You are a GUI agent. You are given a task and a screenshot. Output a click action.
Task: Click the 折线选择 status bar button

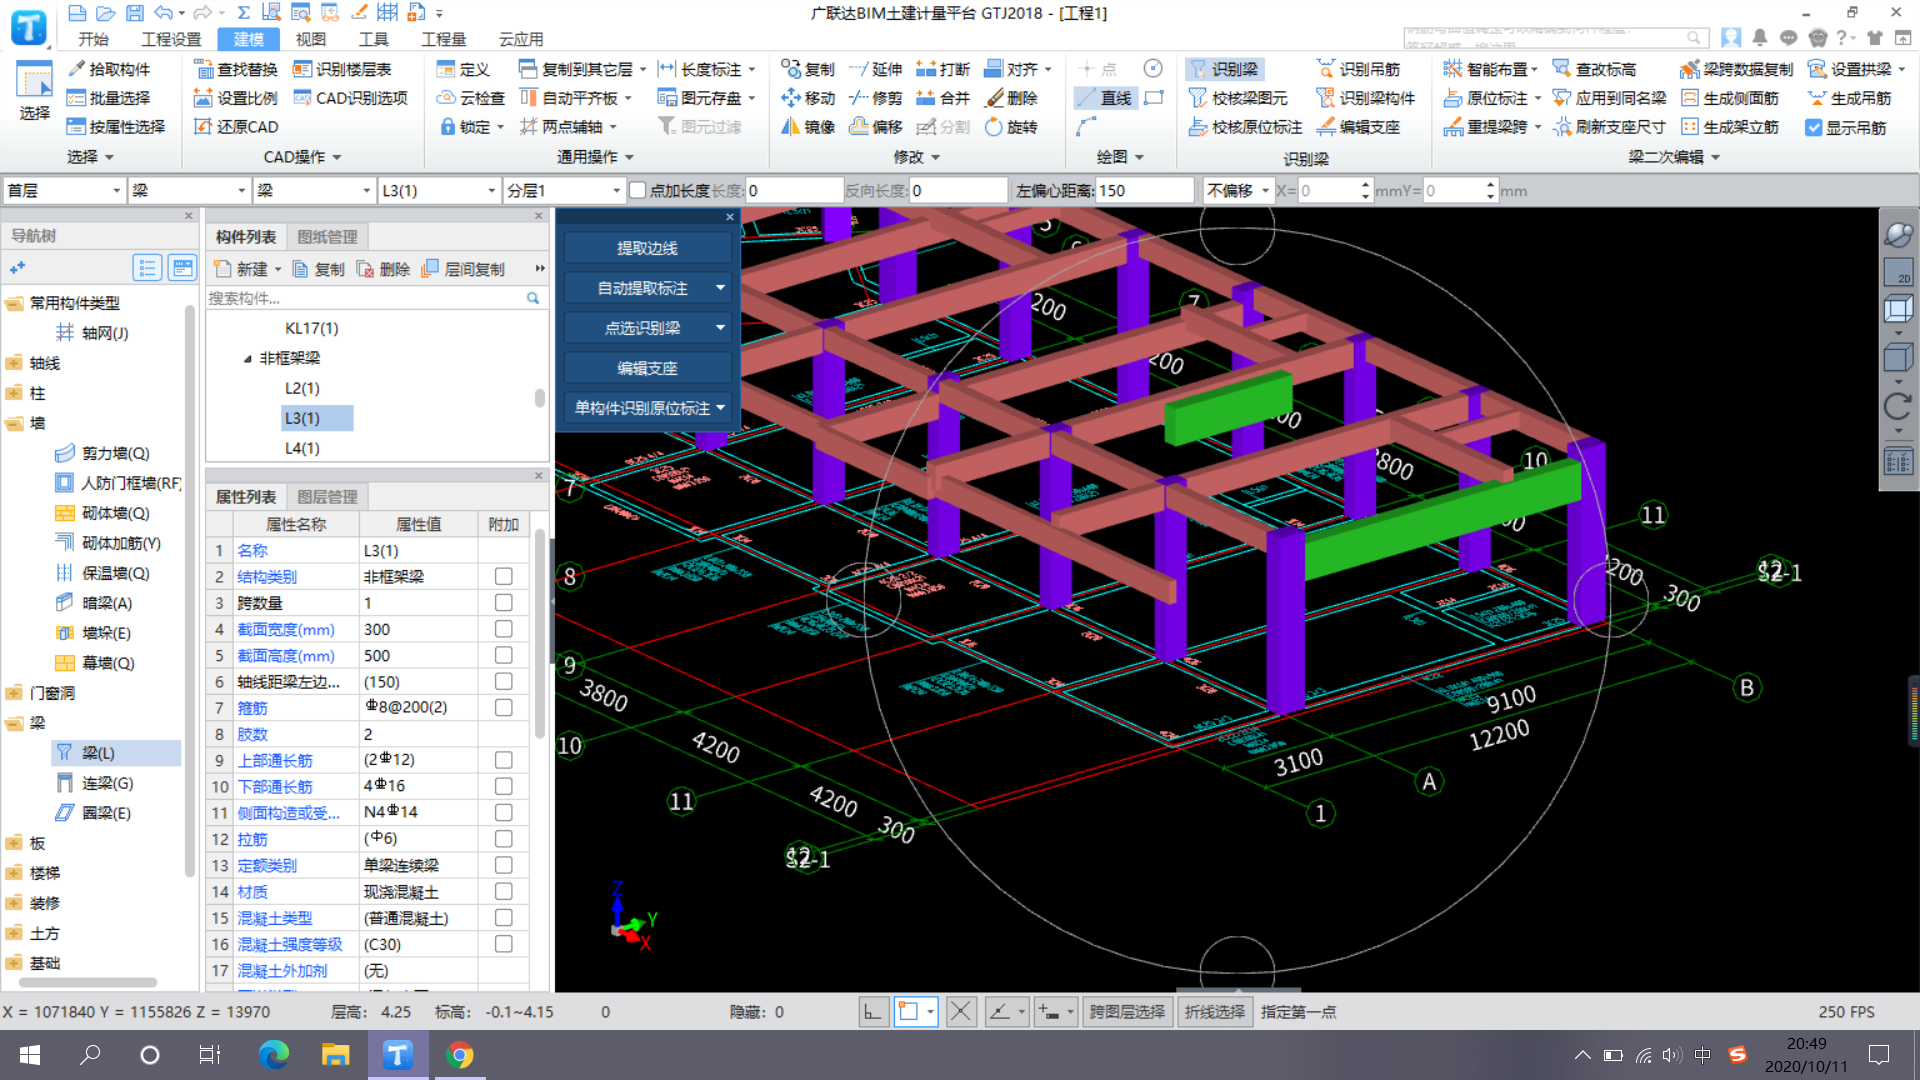coord(1214,1012)
